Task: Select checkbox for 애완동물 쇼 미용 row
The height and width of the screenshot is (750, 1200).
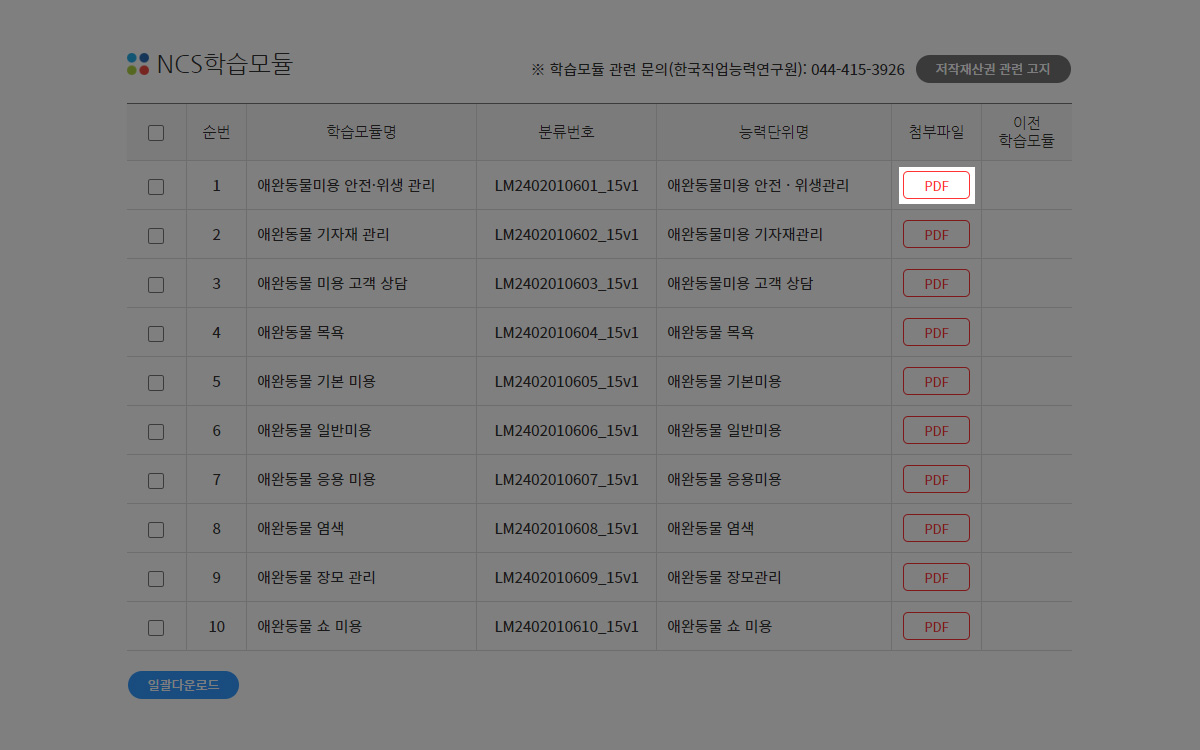Action: (156, 628)
